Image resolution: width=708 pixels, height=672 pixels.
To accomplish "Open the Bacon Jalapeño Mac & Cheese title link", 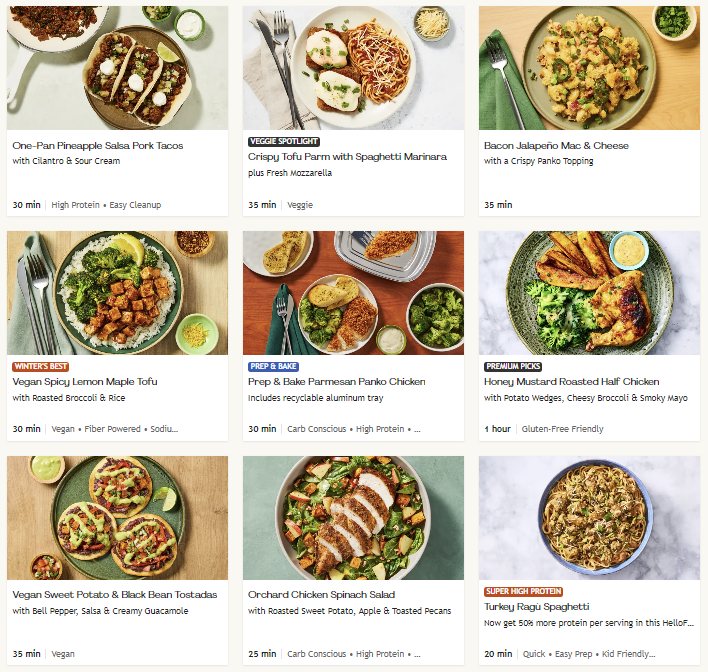I will tap(556, 146).
